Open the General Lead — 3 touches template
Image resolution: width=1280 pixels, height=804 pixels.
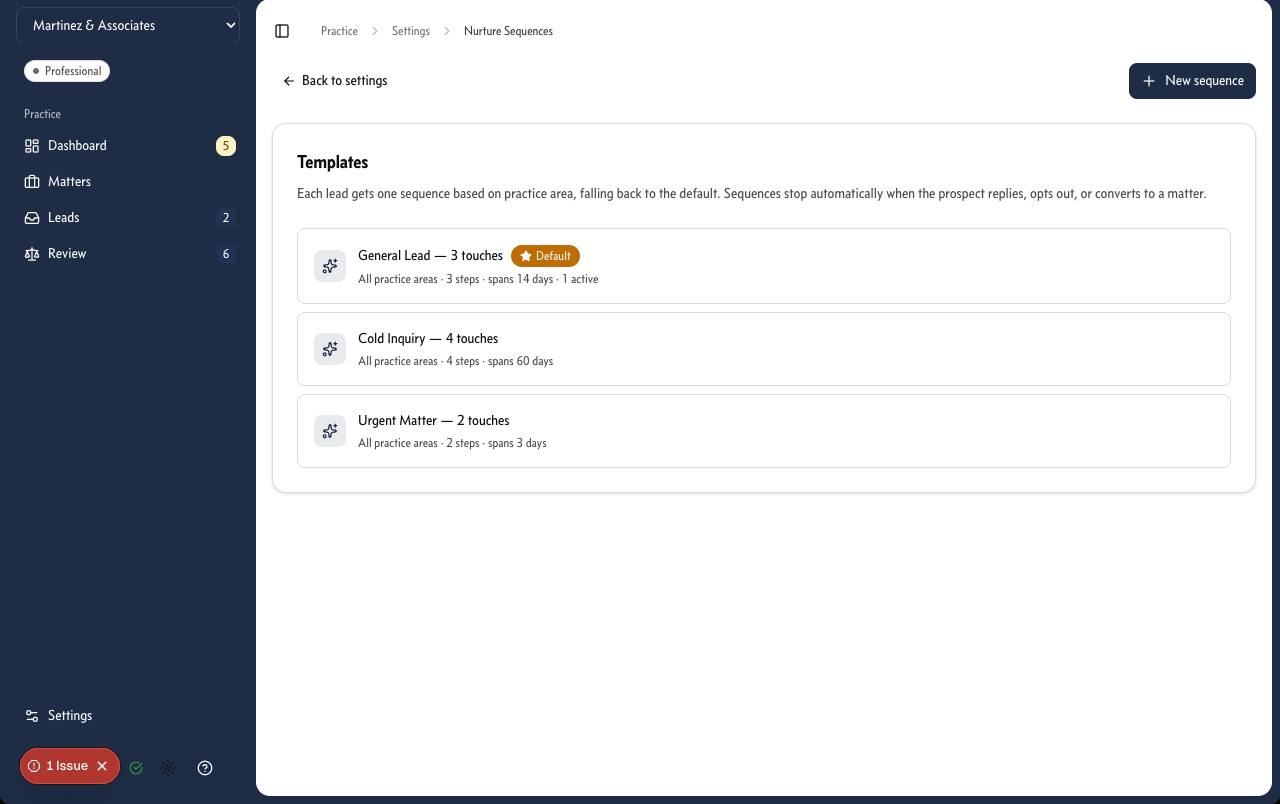coord(764,266)
